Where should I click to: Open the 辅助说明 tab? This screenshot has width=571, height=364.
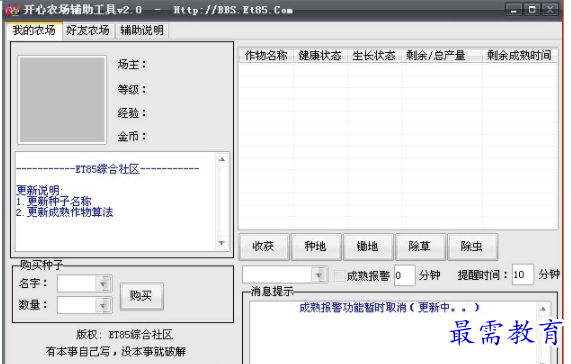(142, 30)
